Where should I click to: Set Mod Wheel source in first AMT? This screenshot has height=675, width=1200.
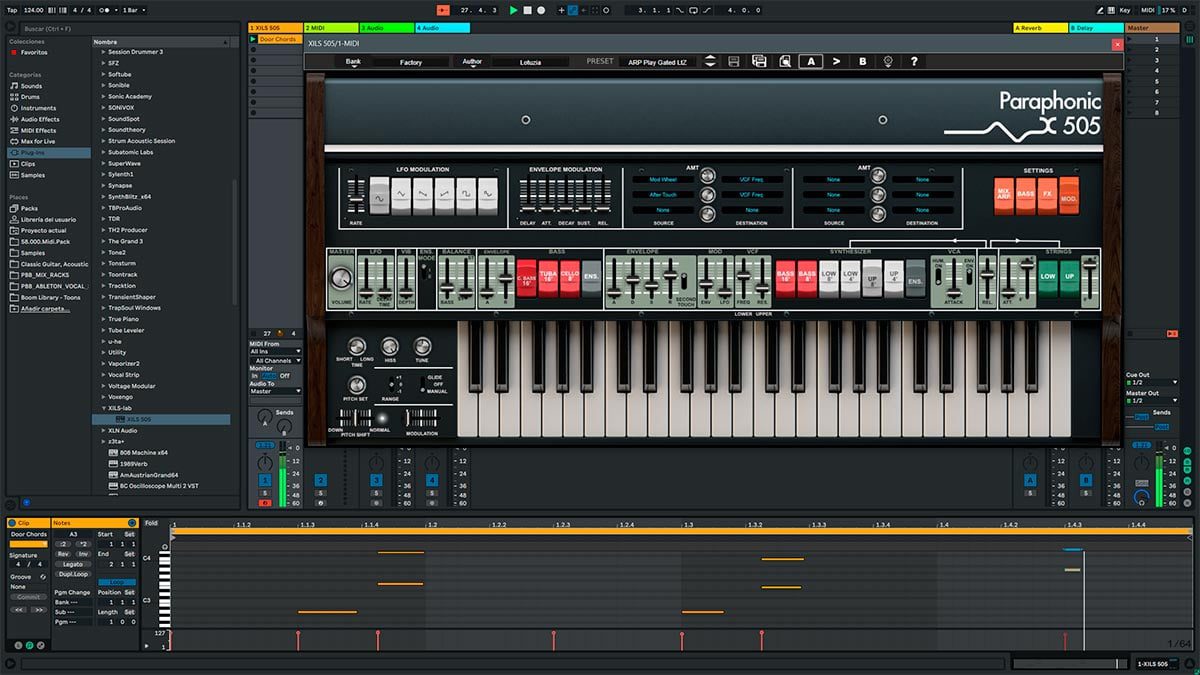tap(663, 179)
